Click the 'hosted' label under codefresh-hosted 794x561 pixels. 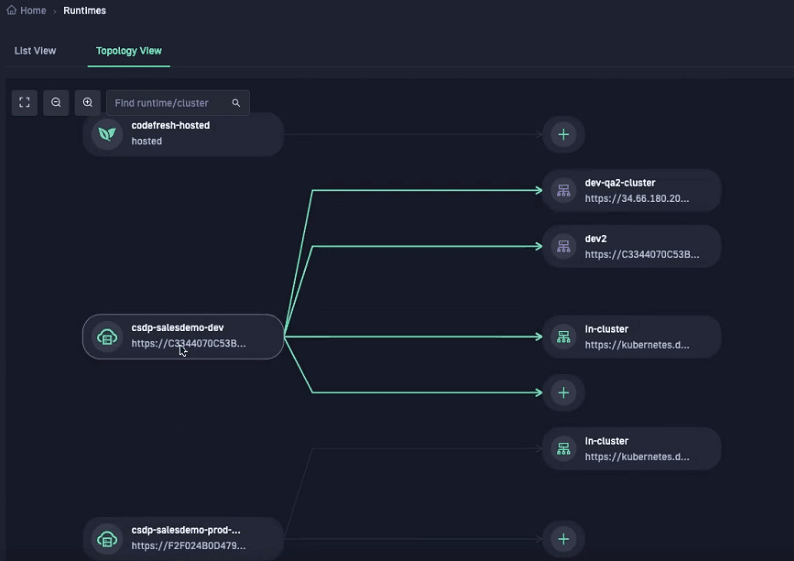(147, 141)
